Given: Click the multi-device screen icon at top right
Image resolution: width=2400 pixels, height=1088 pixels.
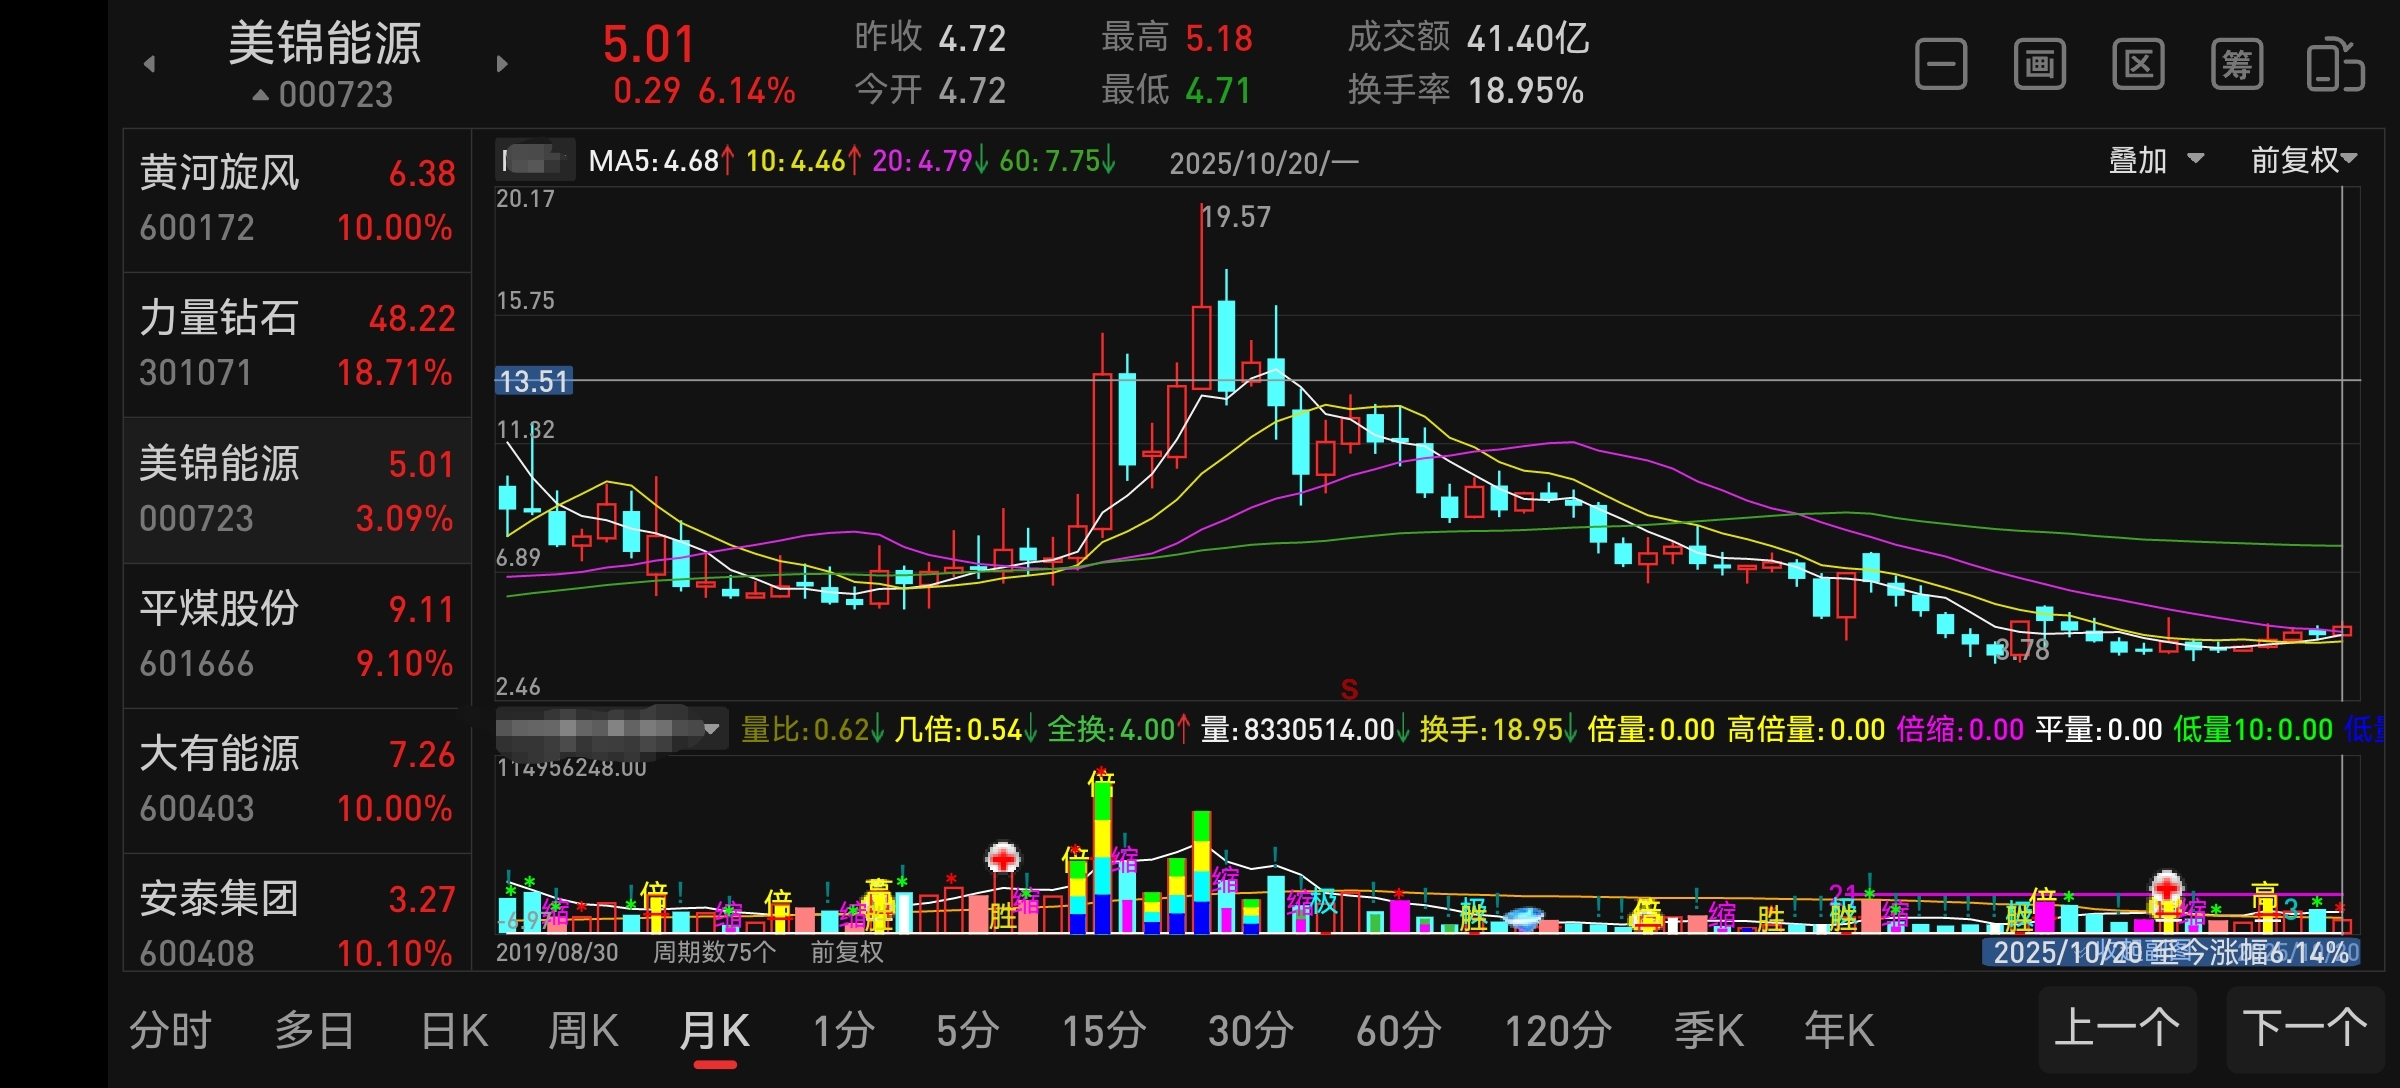Looking at the screenshot, I should 2334,65.
